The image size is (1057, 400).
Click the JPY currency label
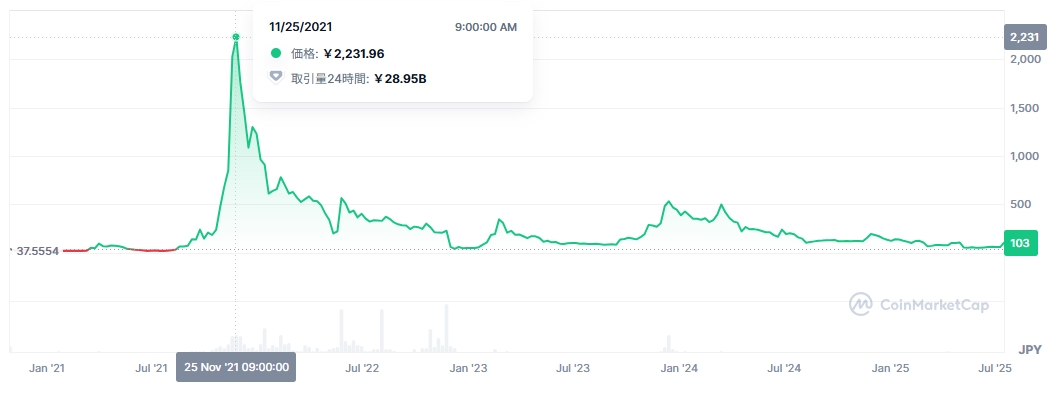(1029, 349)
